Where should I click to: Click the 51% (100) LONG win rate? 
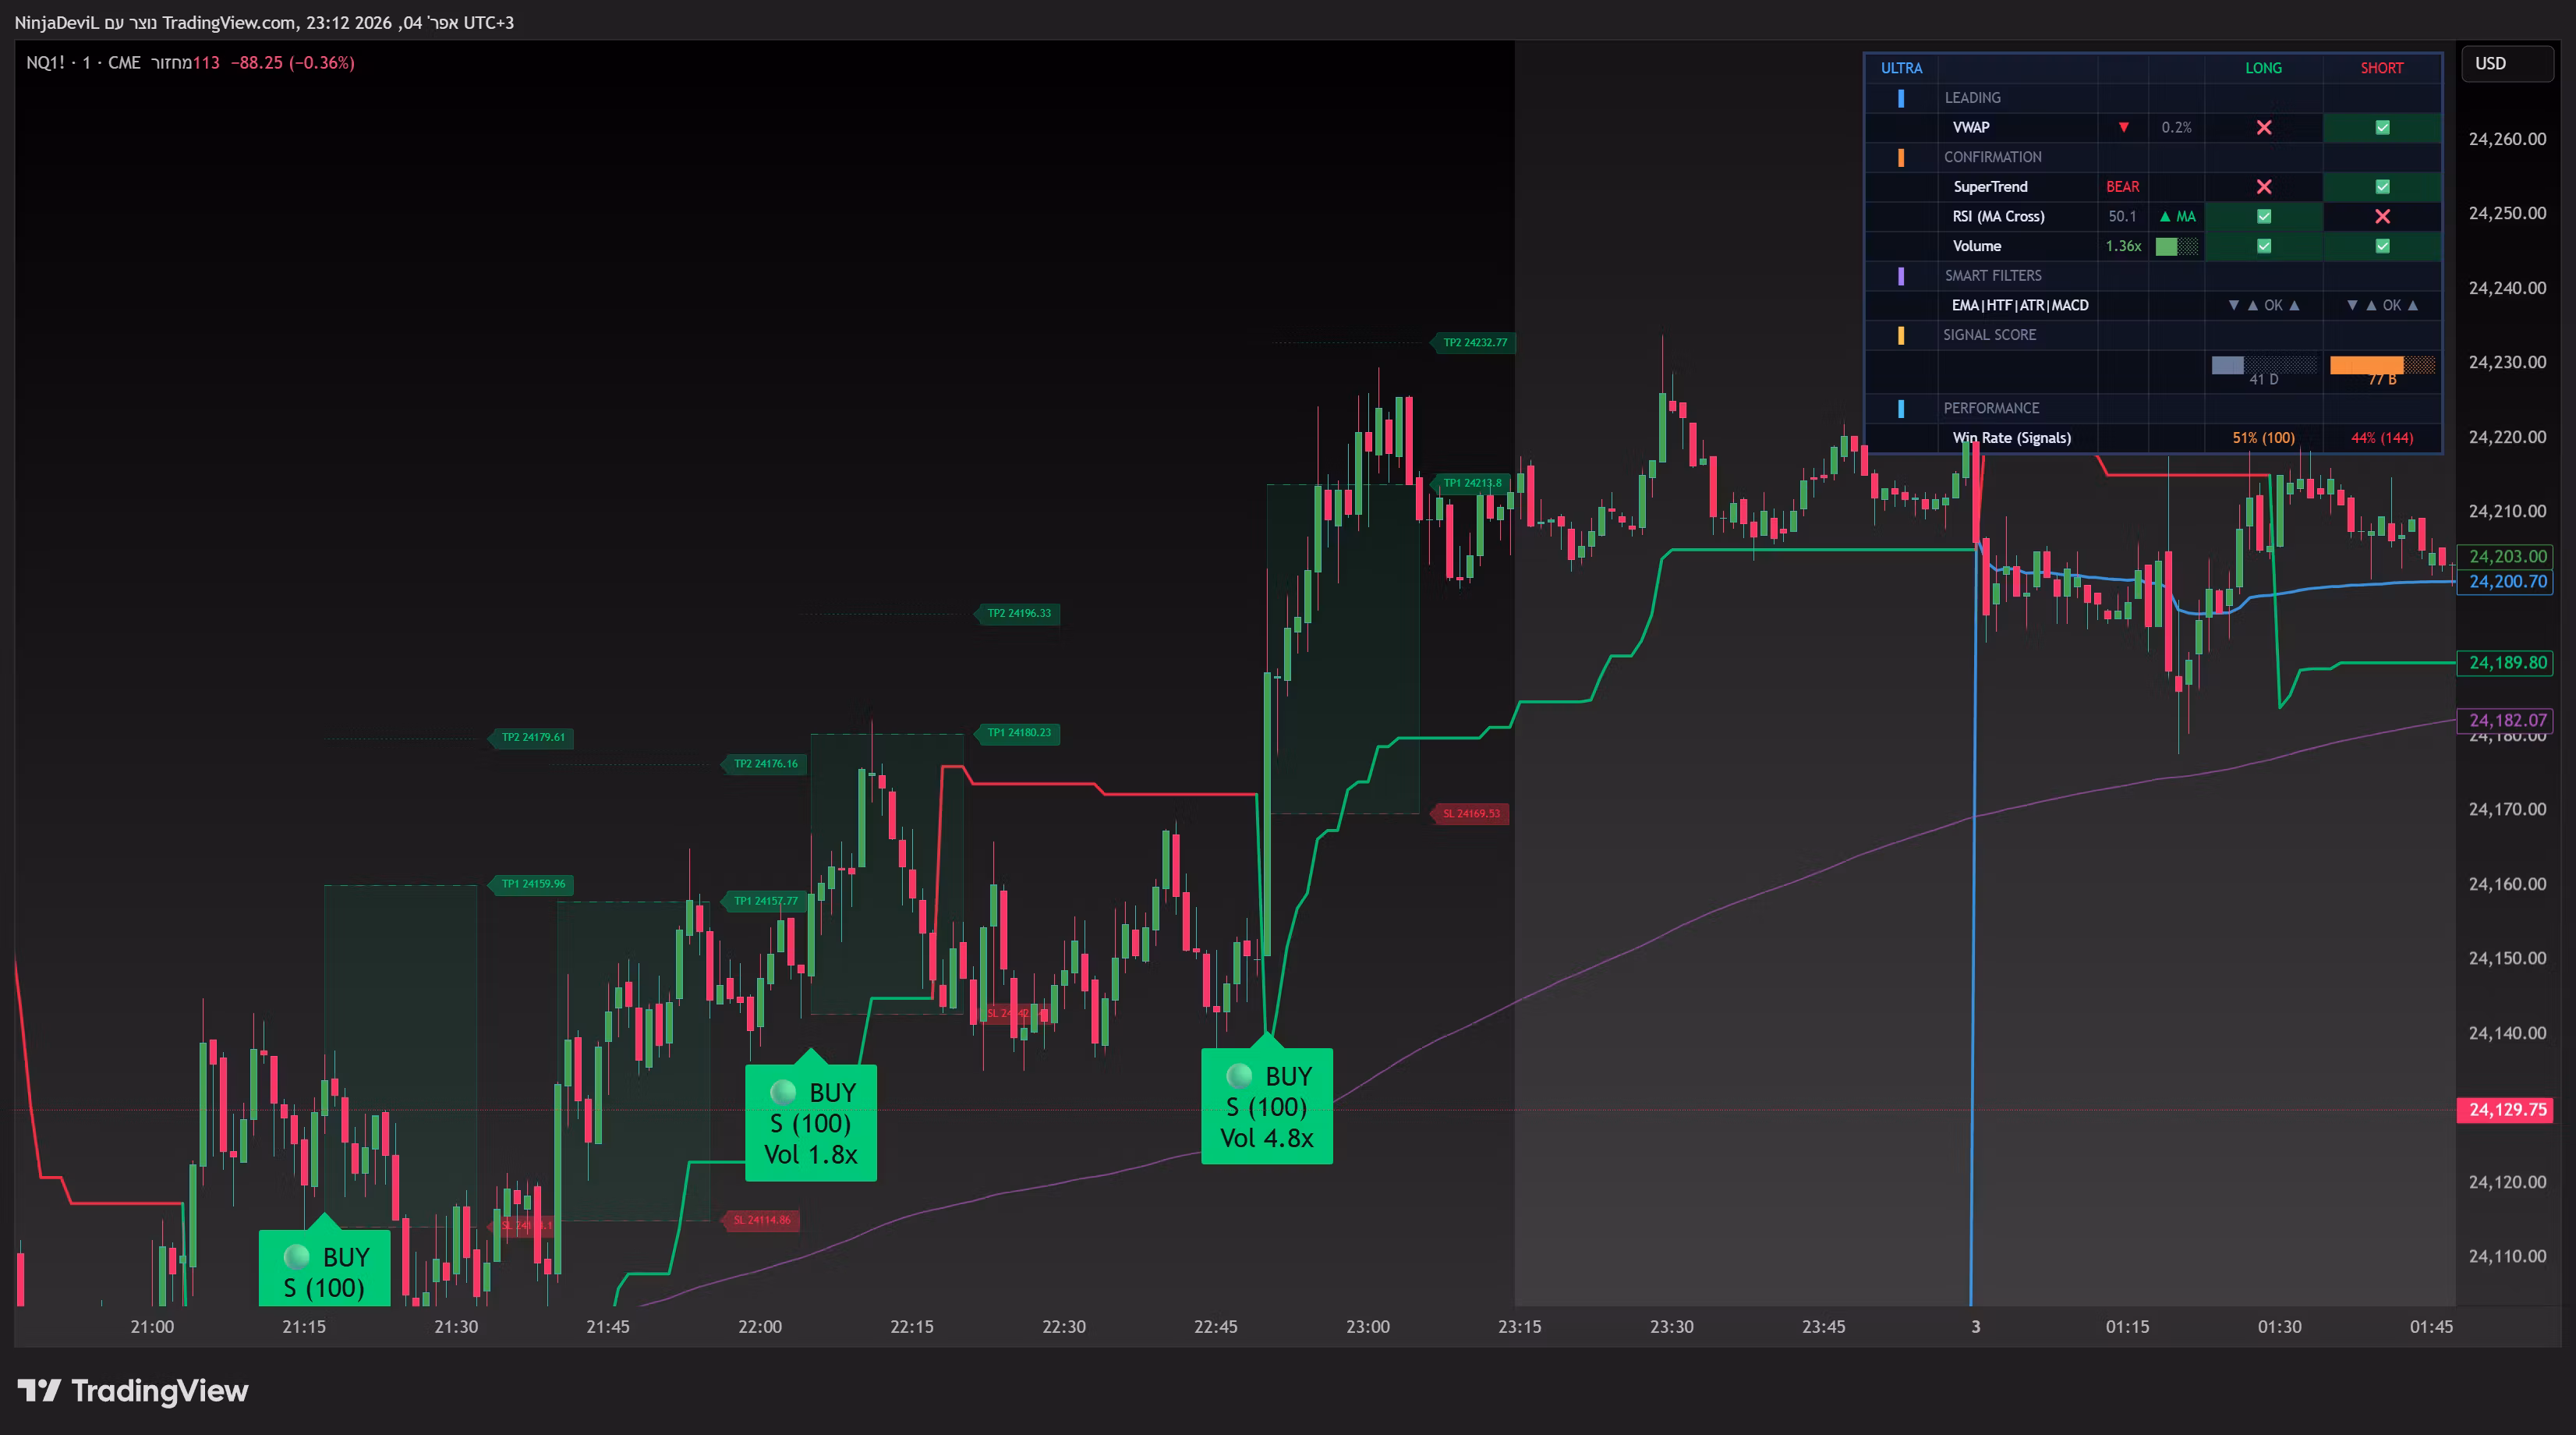click(x=2263, y=438)
